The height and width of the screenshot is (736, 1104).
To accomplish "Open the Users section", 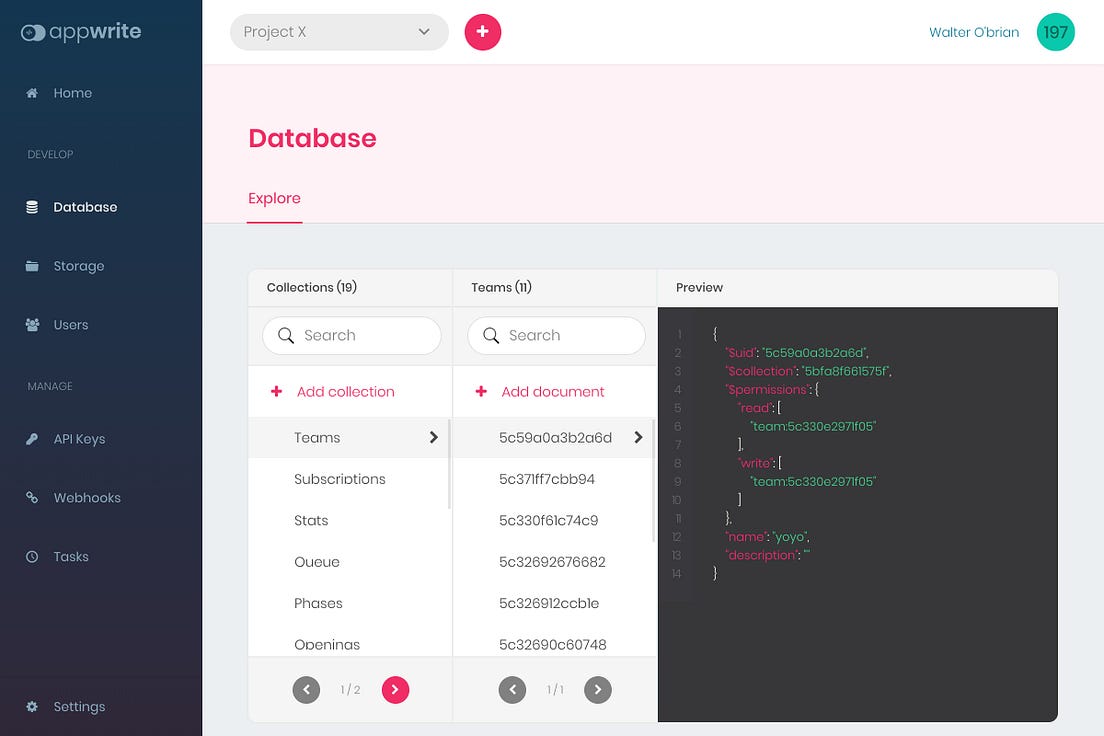I will tap(70, 324).
